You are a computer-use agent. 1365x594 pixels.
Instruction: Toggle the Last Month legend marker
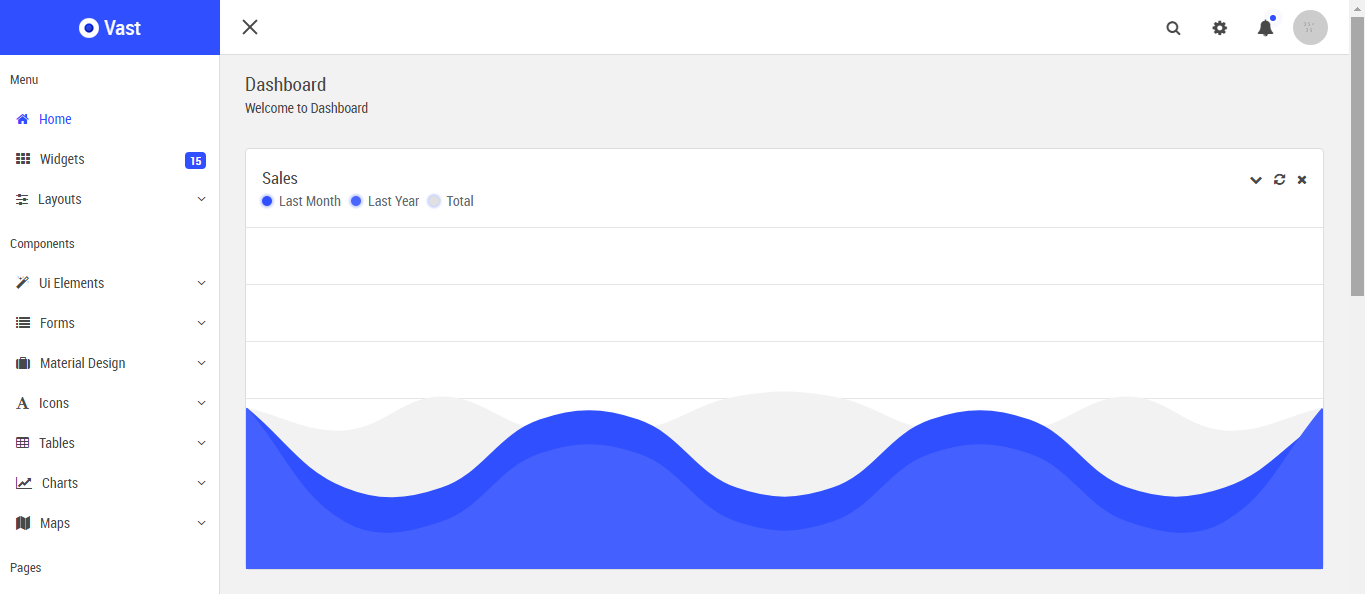267,201
